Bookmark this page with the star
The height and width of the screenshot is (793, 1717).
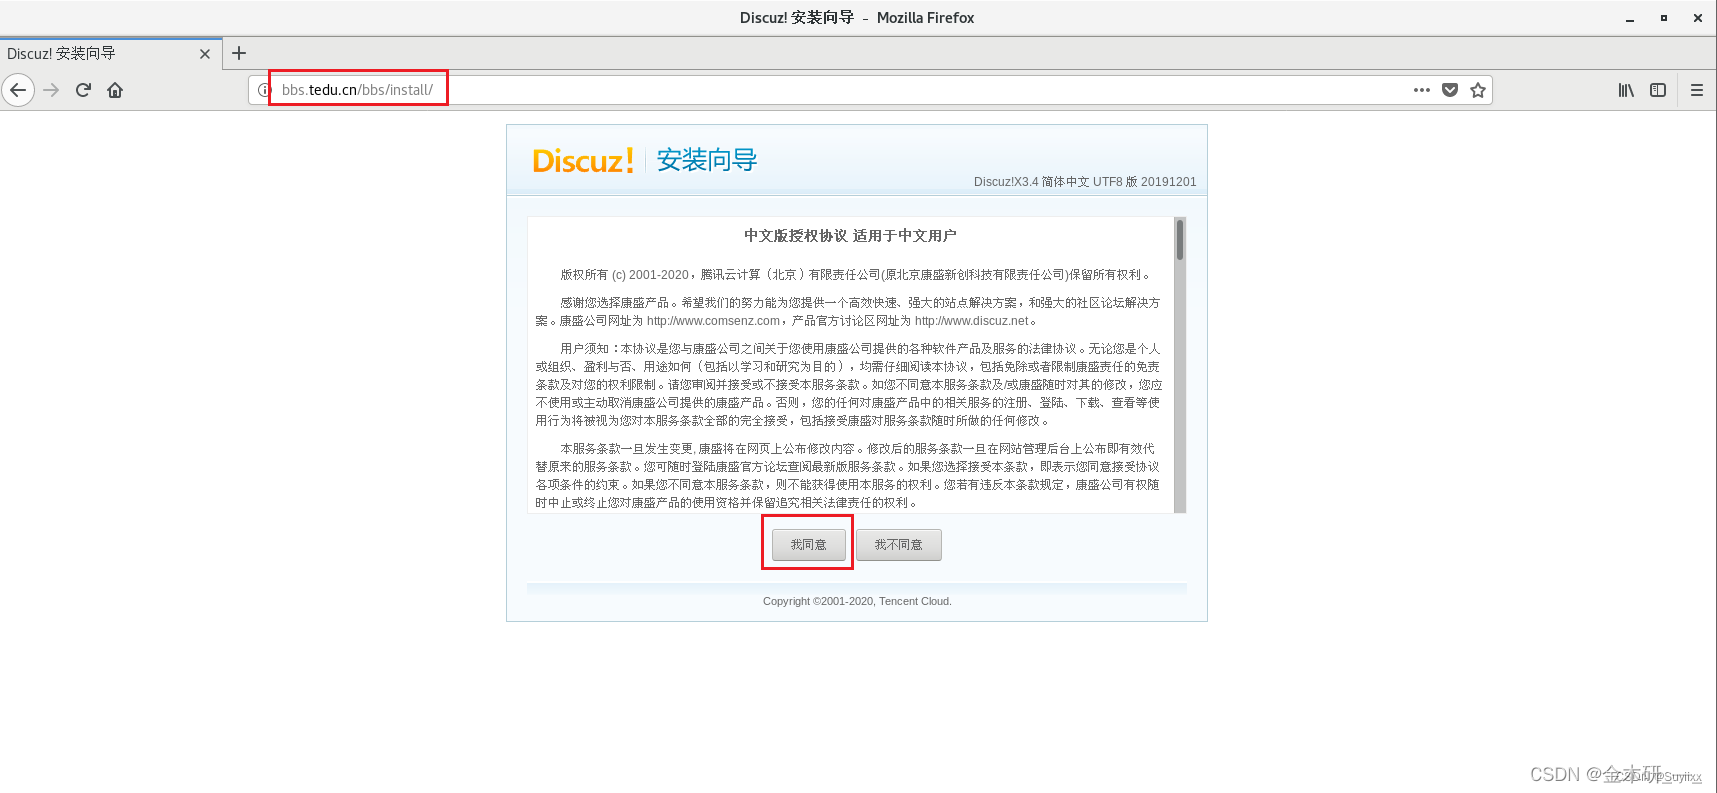(x=1478, y=90)
